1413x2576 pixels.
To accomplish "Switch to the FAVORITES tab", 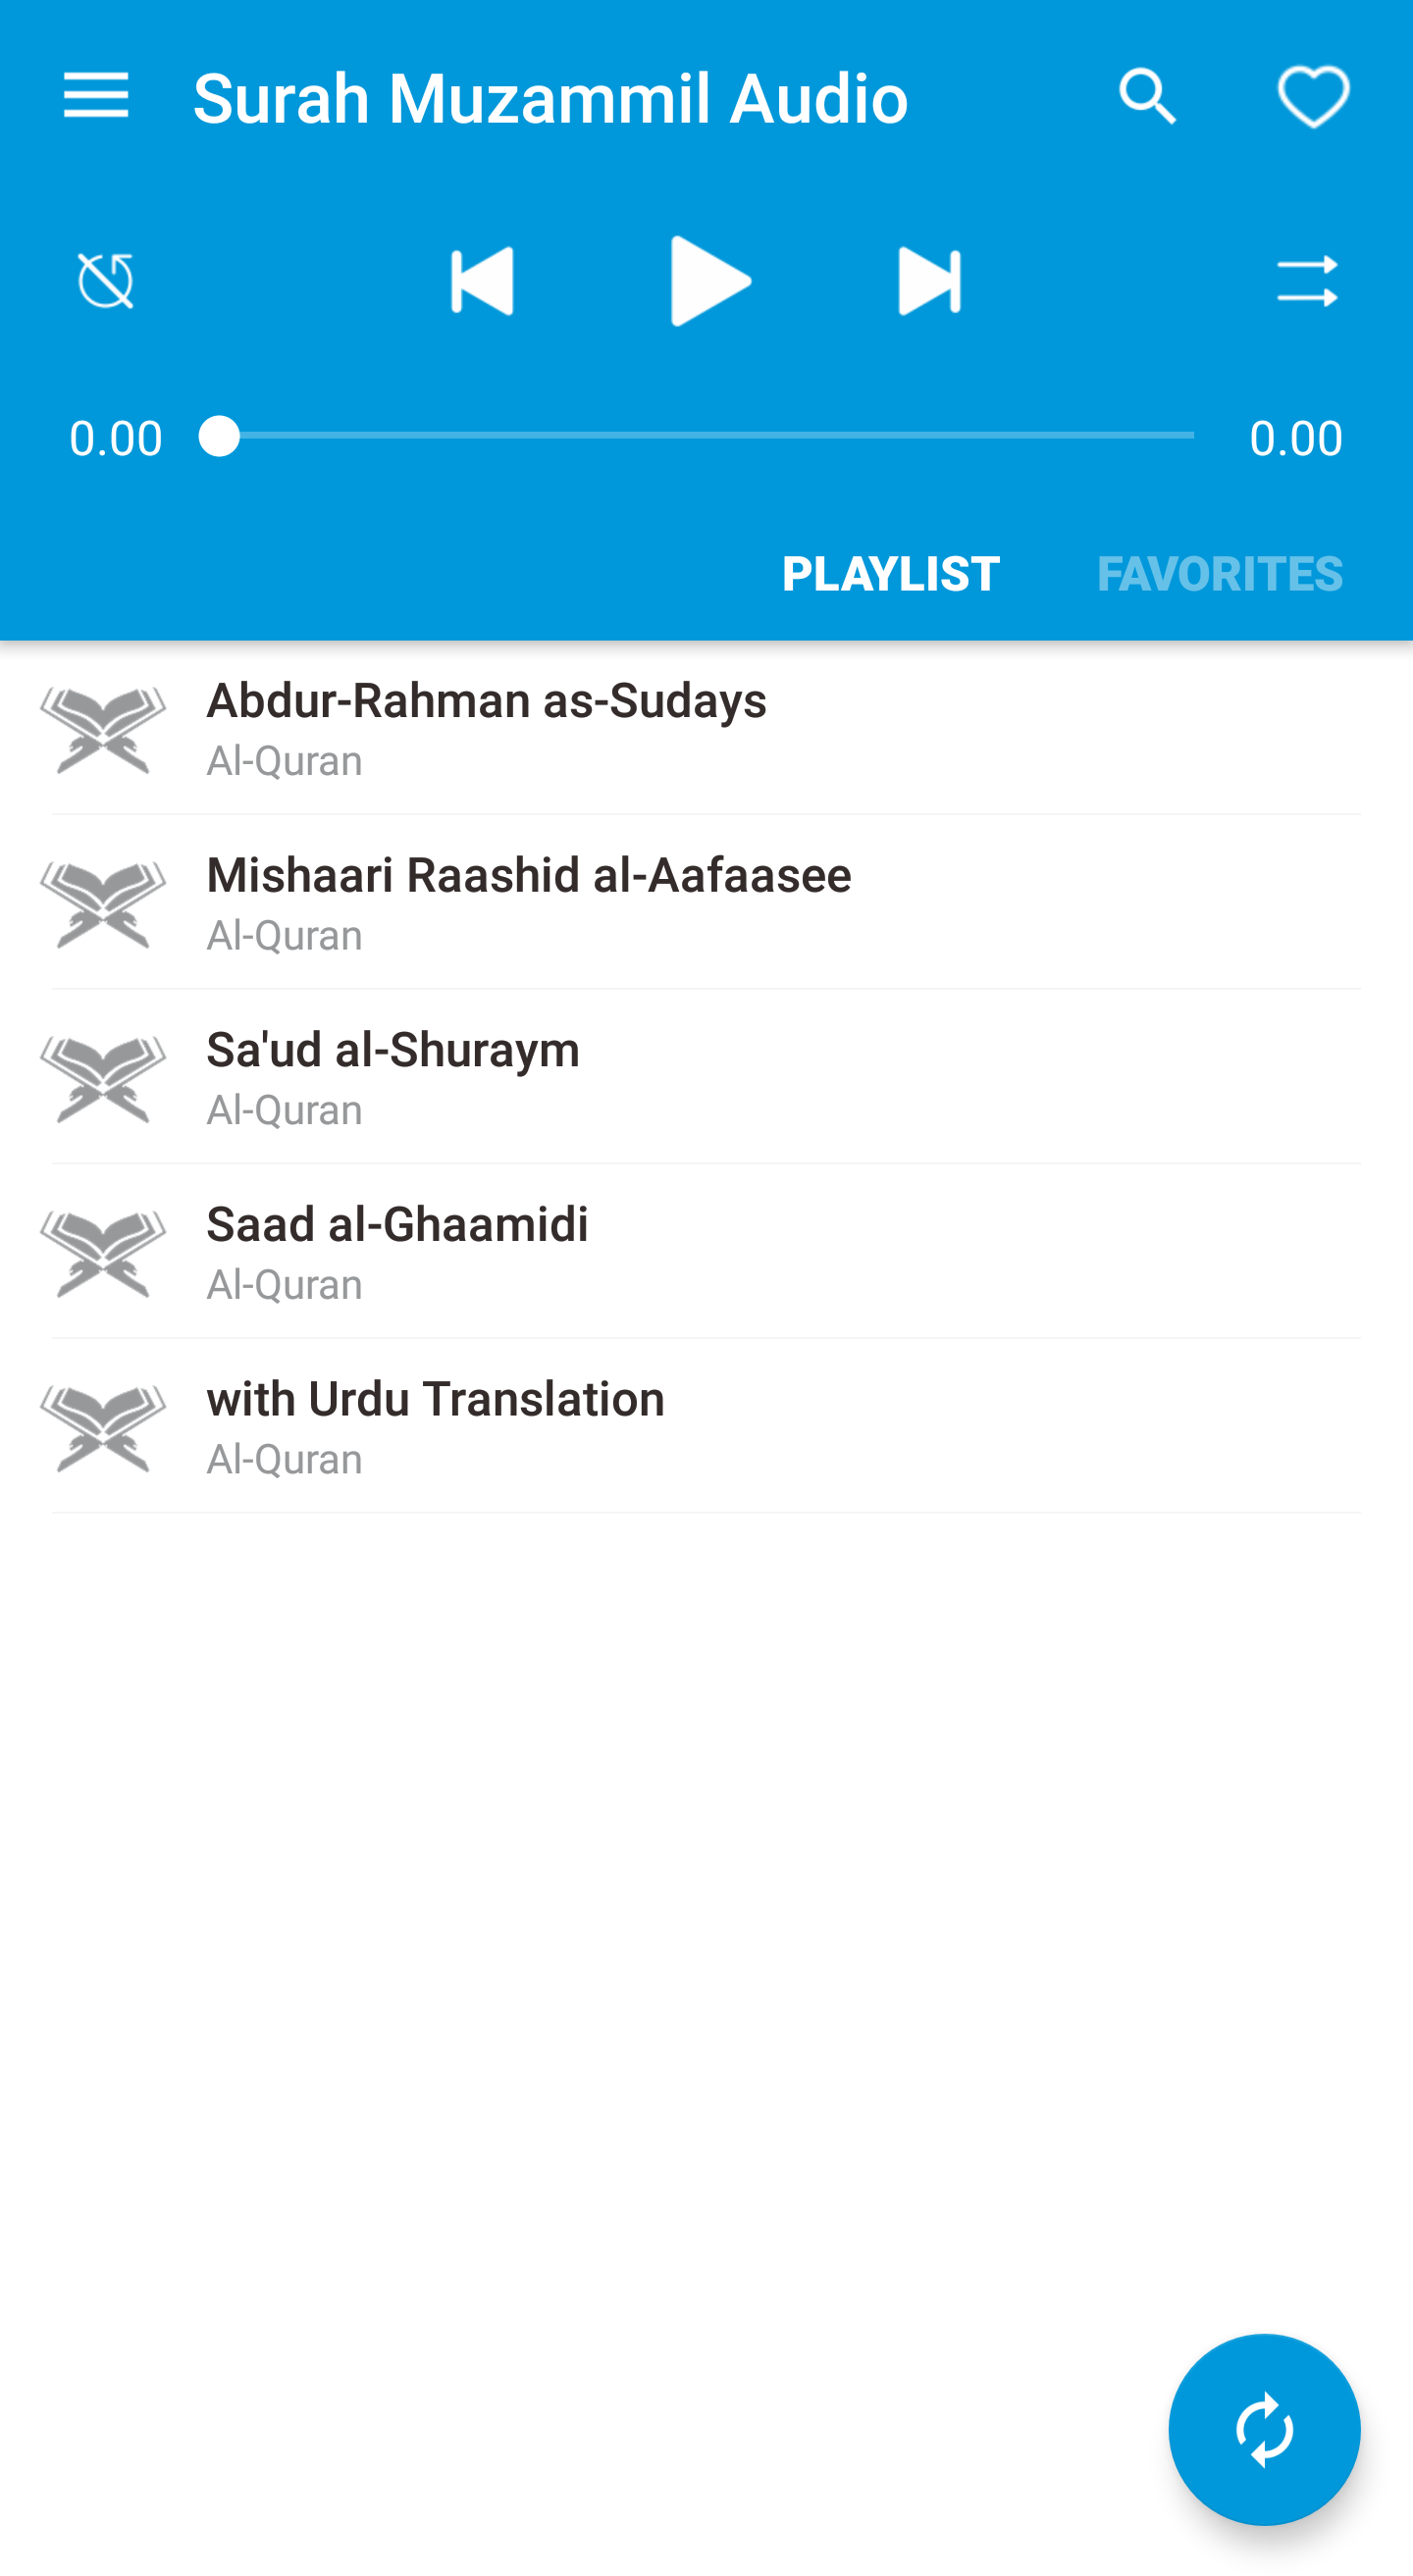I will pos(1219,573).
